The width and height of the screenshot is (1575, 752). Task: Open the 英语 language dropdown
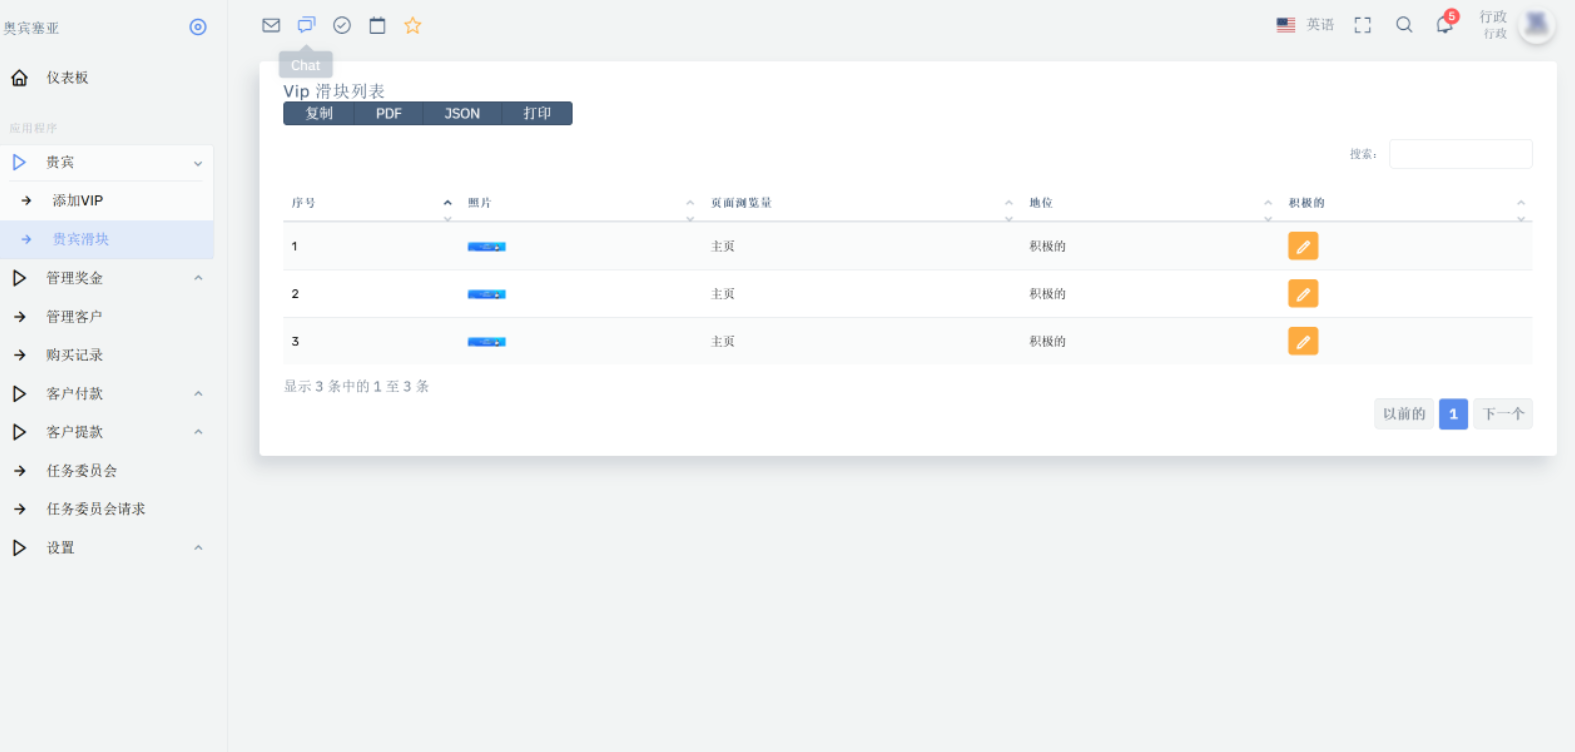[1306, 25]
